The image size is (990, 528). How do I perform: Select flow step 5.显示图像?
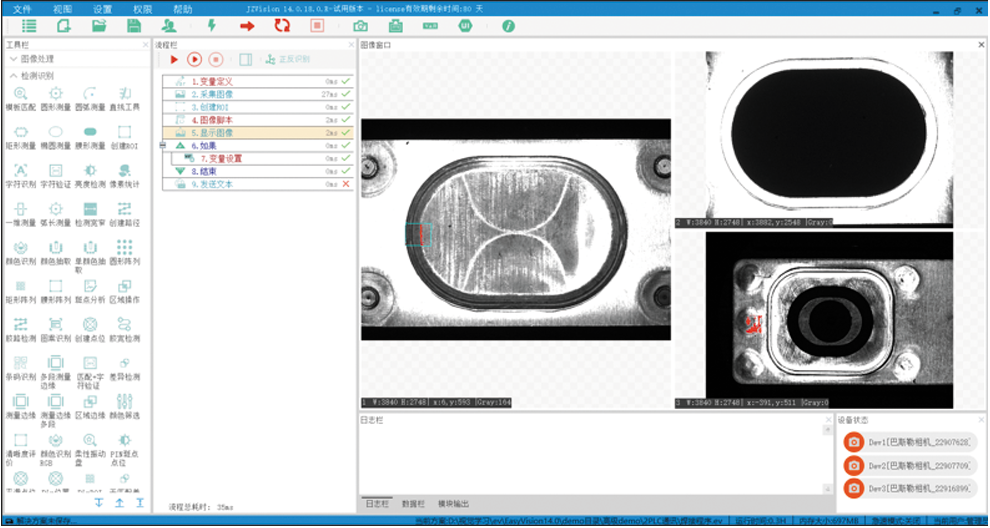(258, 133)
